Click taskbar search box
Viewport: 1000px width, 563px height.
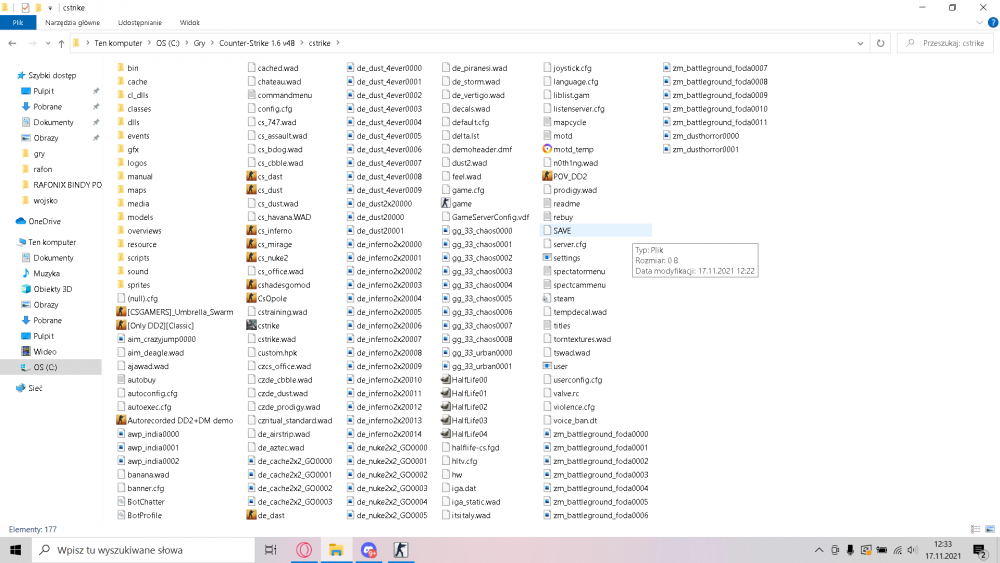[x=143, y=550]
